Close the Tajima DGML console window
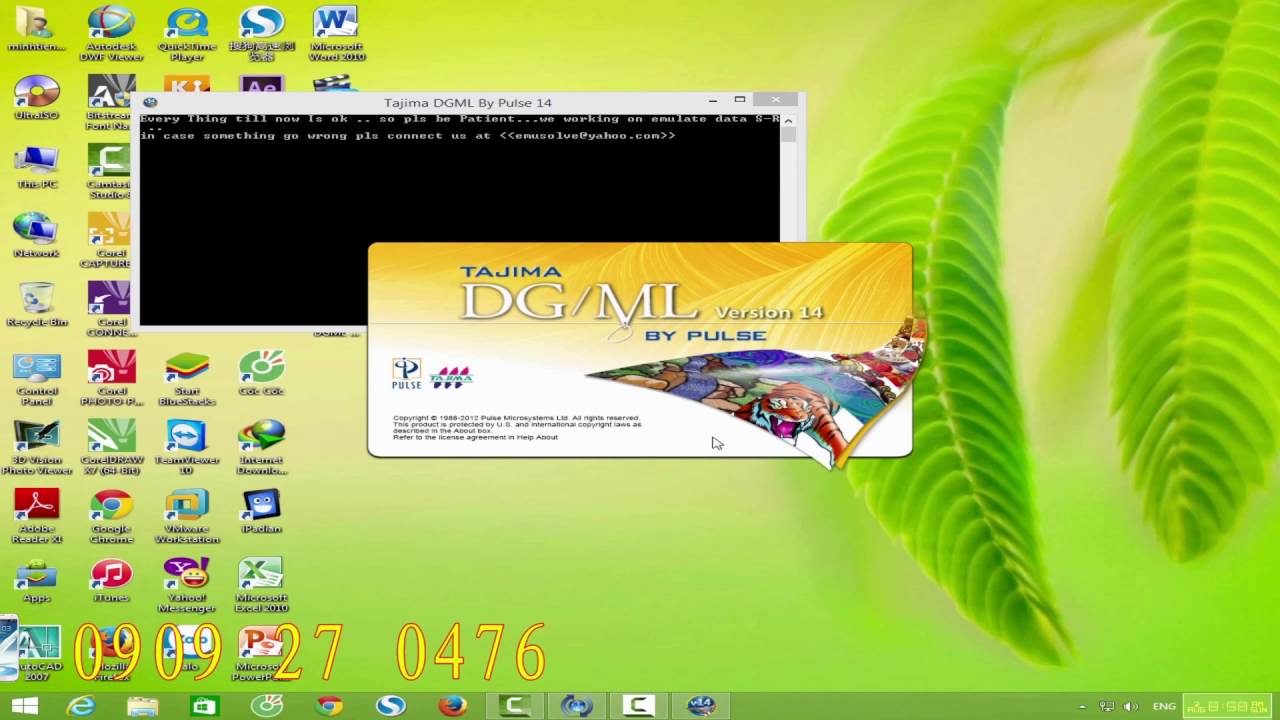Viewport: 1280px width, 720px height. tap(775, 100)
